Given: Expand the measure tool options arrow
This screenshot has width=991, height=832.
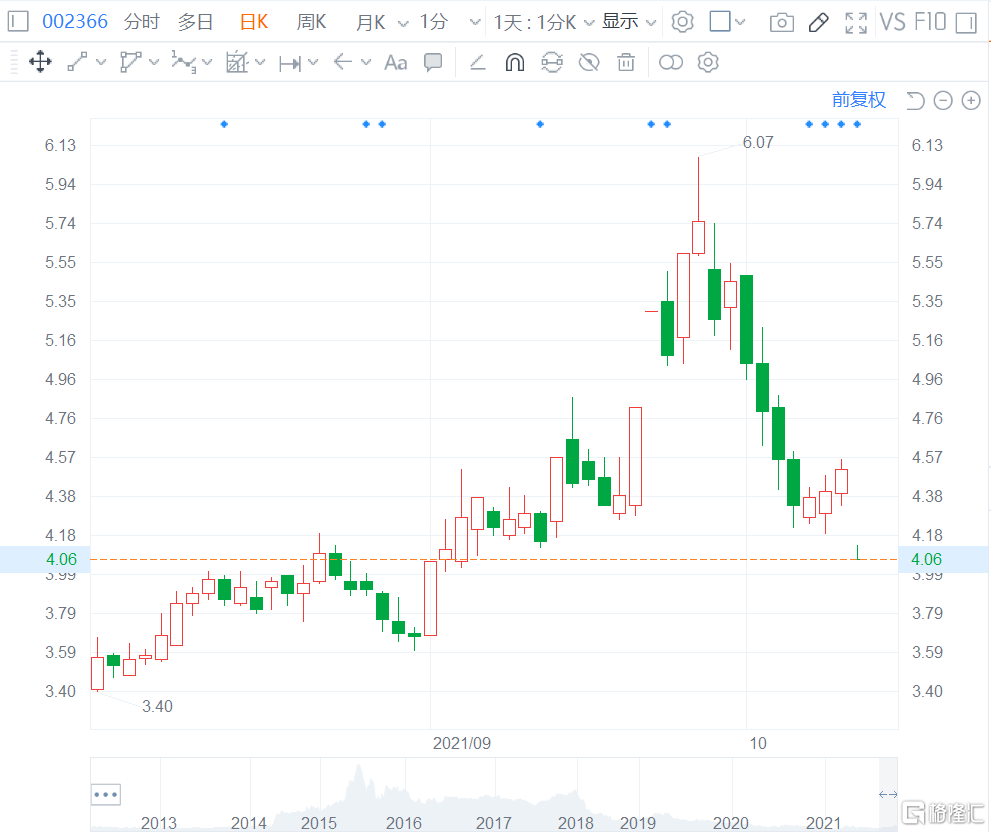Looking at the screenshot, I should click(313, 62).
